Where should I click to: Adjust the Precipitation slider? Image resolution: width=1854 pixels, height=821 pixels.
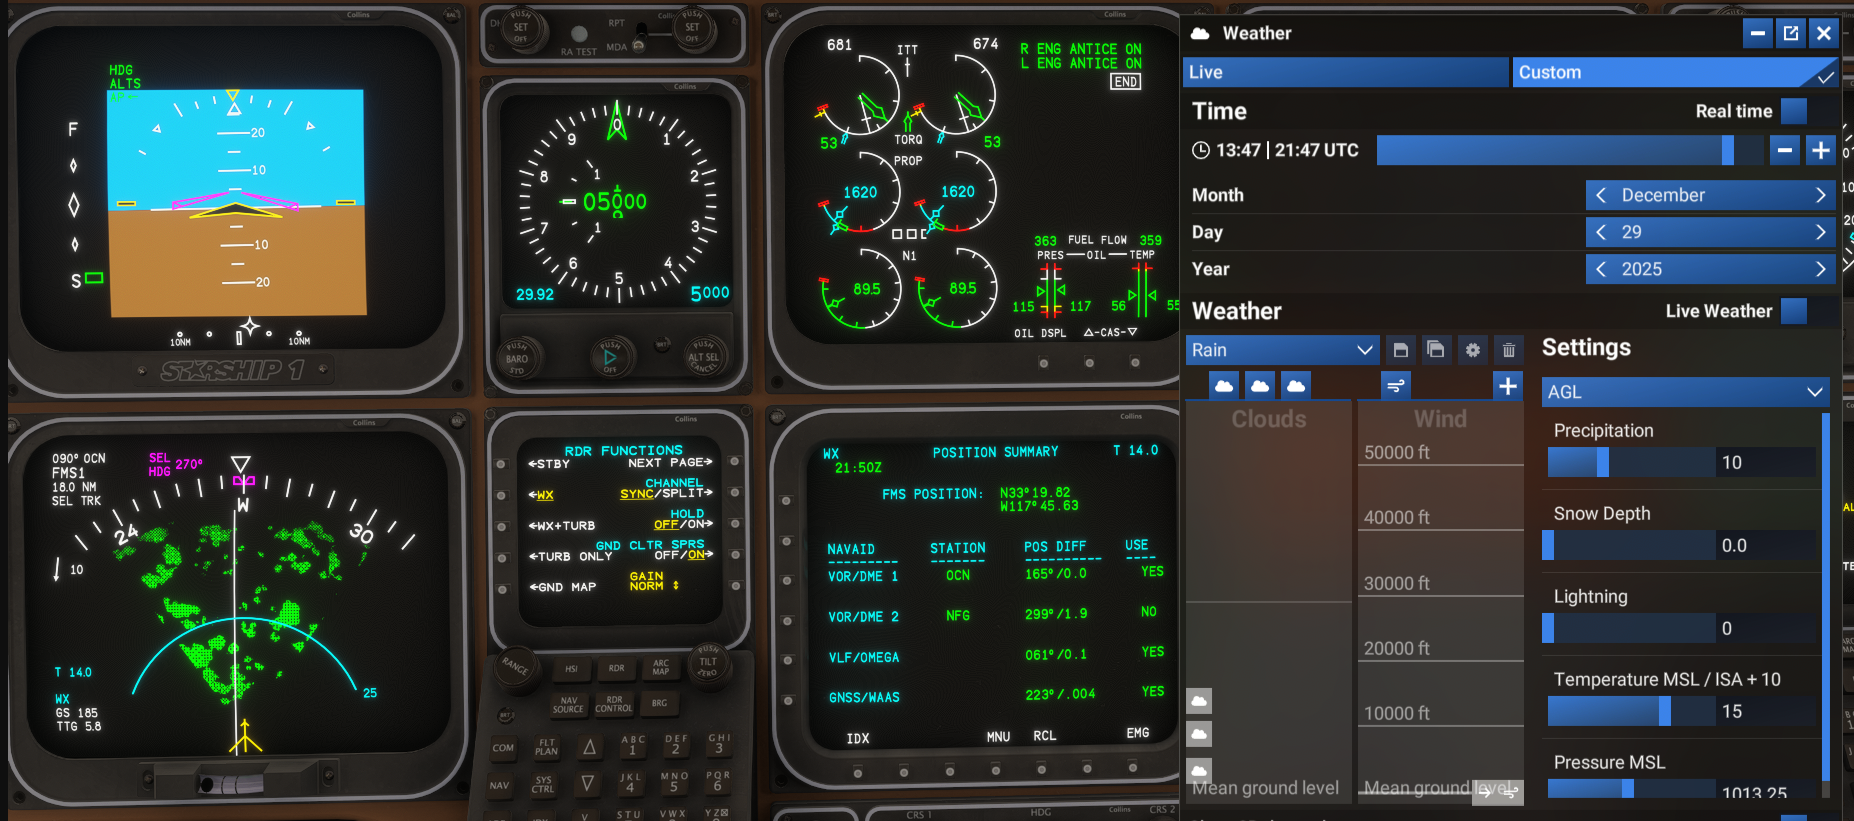click(x=1630, y=462)
